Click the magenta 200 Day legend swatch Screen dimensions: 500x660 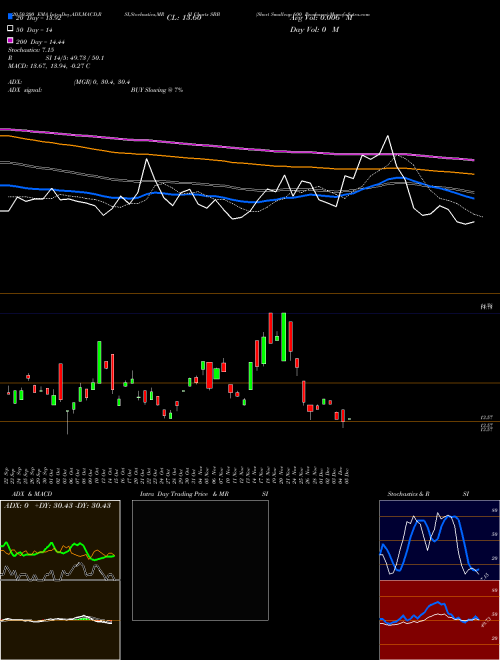(10, 40)
